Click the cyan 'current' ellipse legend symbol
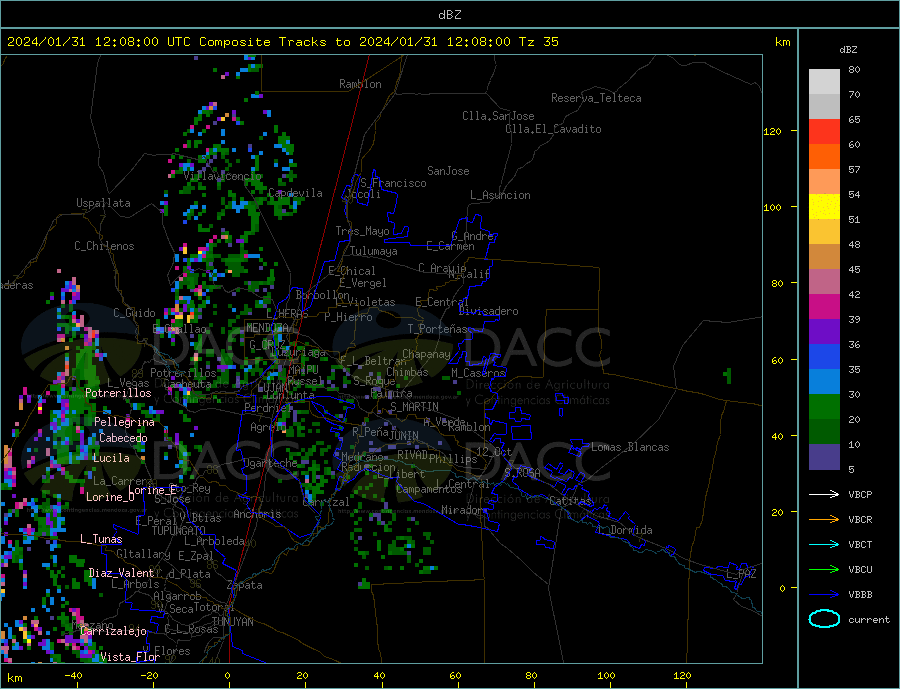Screen dimensions: 900x689 coord(824,619)
